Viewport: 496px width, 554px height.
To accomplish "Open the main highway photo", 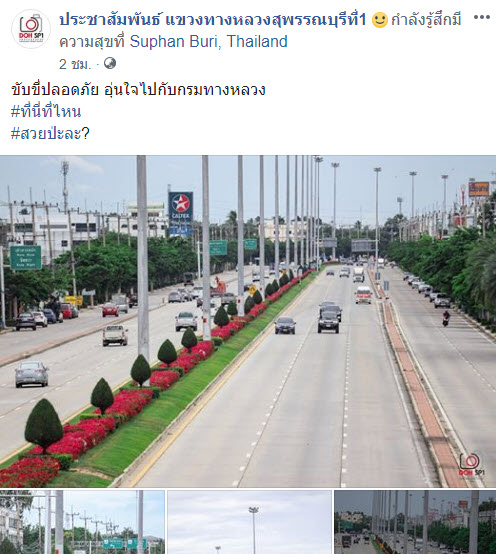I will 248,321.
